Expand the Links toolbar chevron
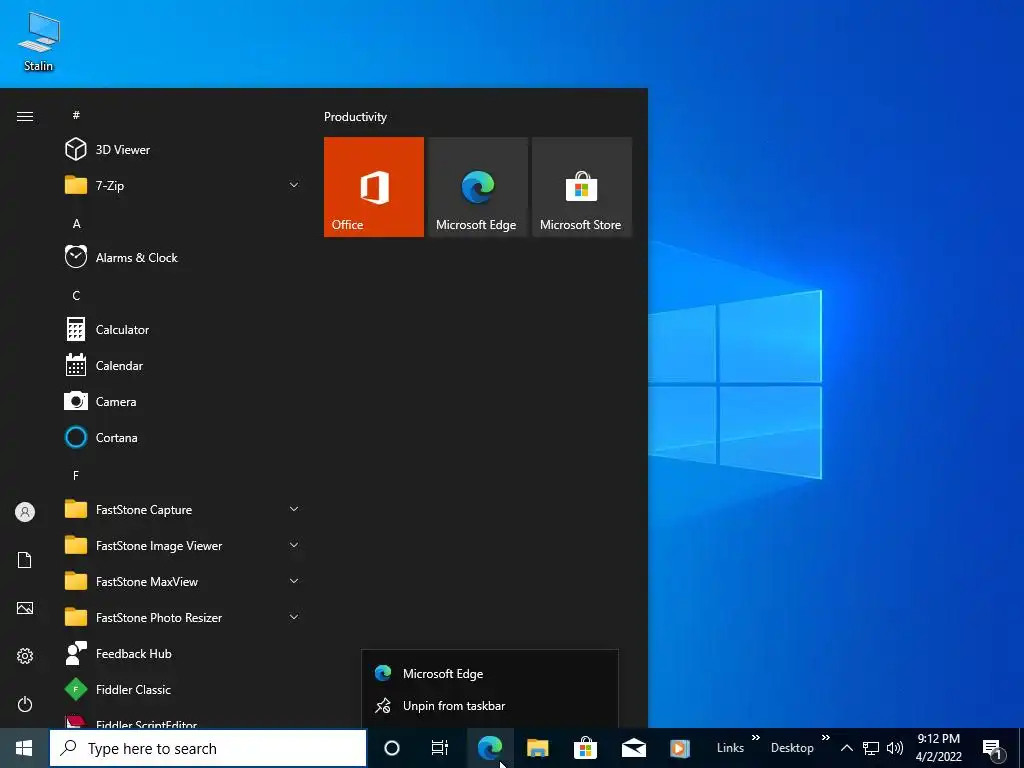This screenshot has height=768, width=1024. point(756,738)
